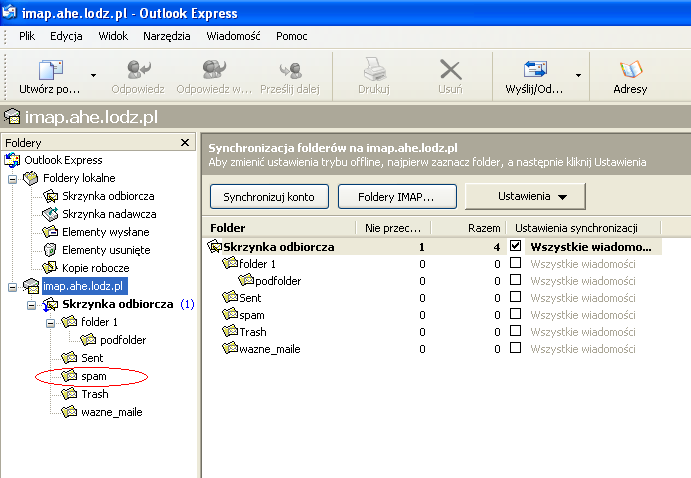Open the Narzędzia menu
Viewport: 691px width, 478px height.
pyautogui.click(x=167, y=36)
